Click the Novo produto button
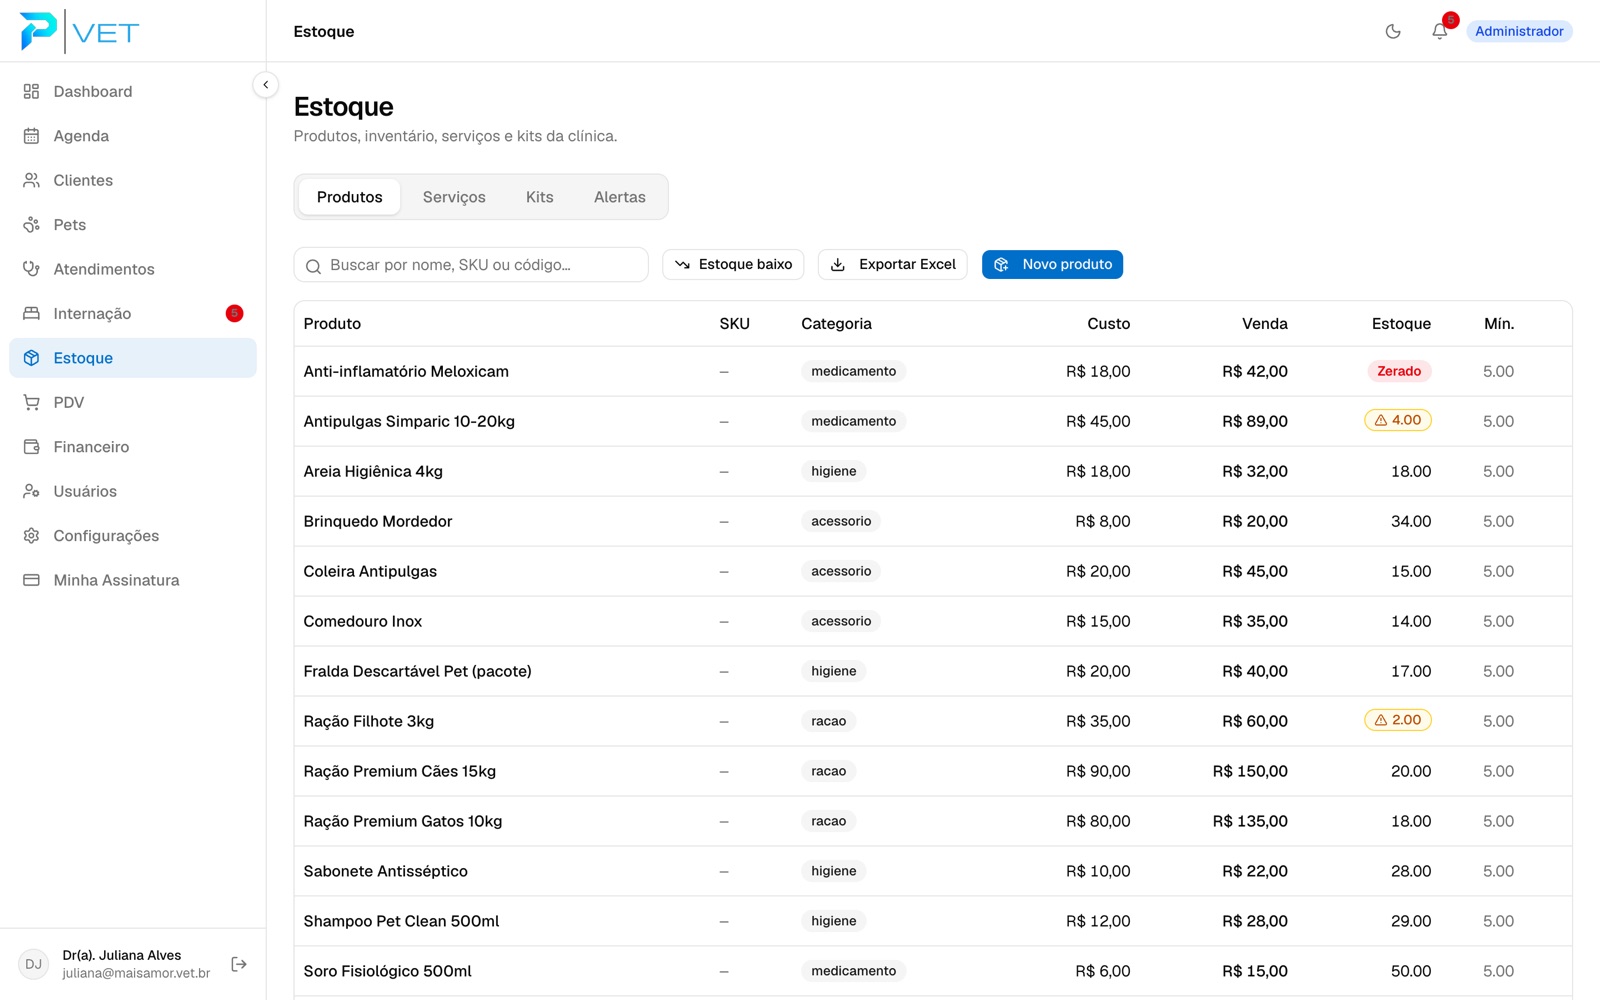This screenshot has height=1000, width=1600. coord(1052,264)
